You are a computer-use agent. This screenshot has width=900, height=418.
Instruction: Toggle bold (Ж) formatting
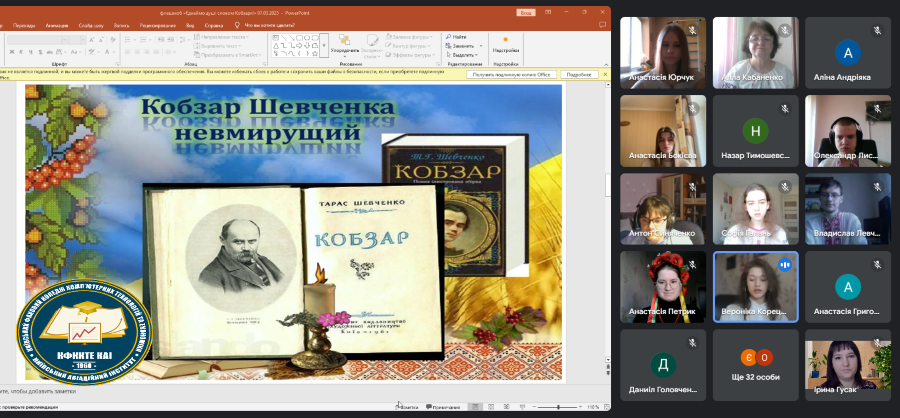[x=12, y=52]
